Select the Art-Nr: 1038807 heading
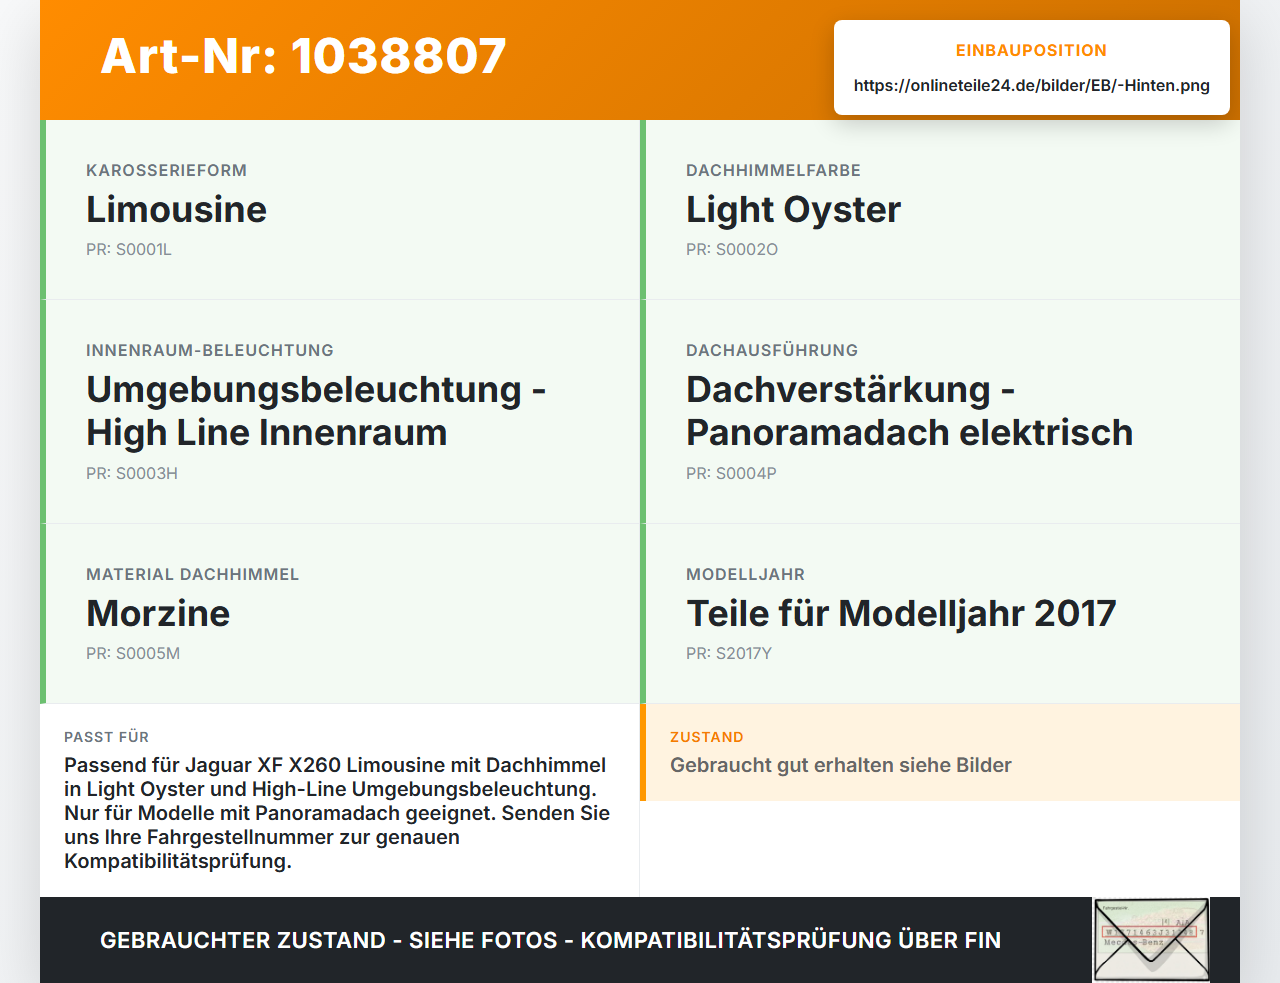 (304, 56)
